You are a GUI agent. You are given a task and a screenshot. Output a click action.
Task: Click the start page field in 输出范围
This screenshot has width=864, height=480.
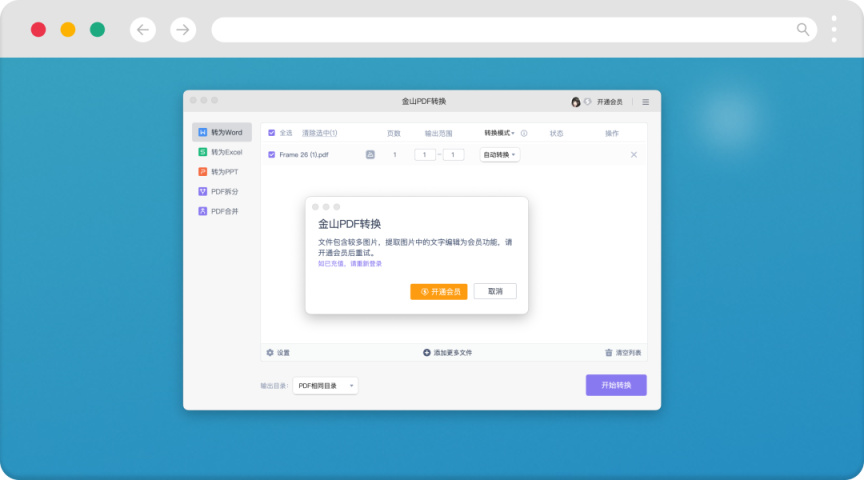click(425, 155)
